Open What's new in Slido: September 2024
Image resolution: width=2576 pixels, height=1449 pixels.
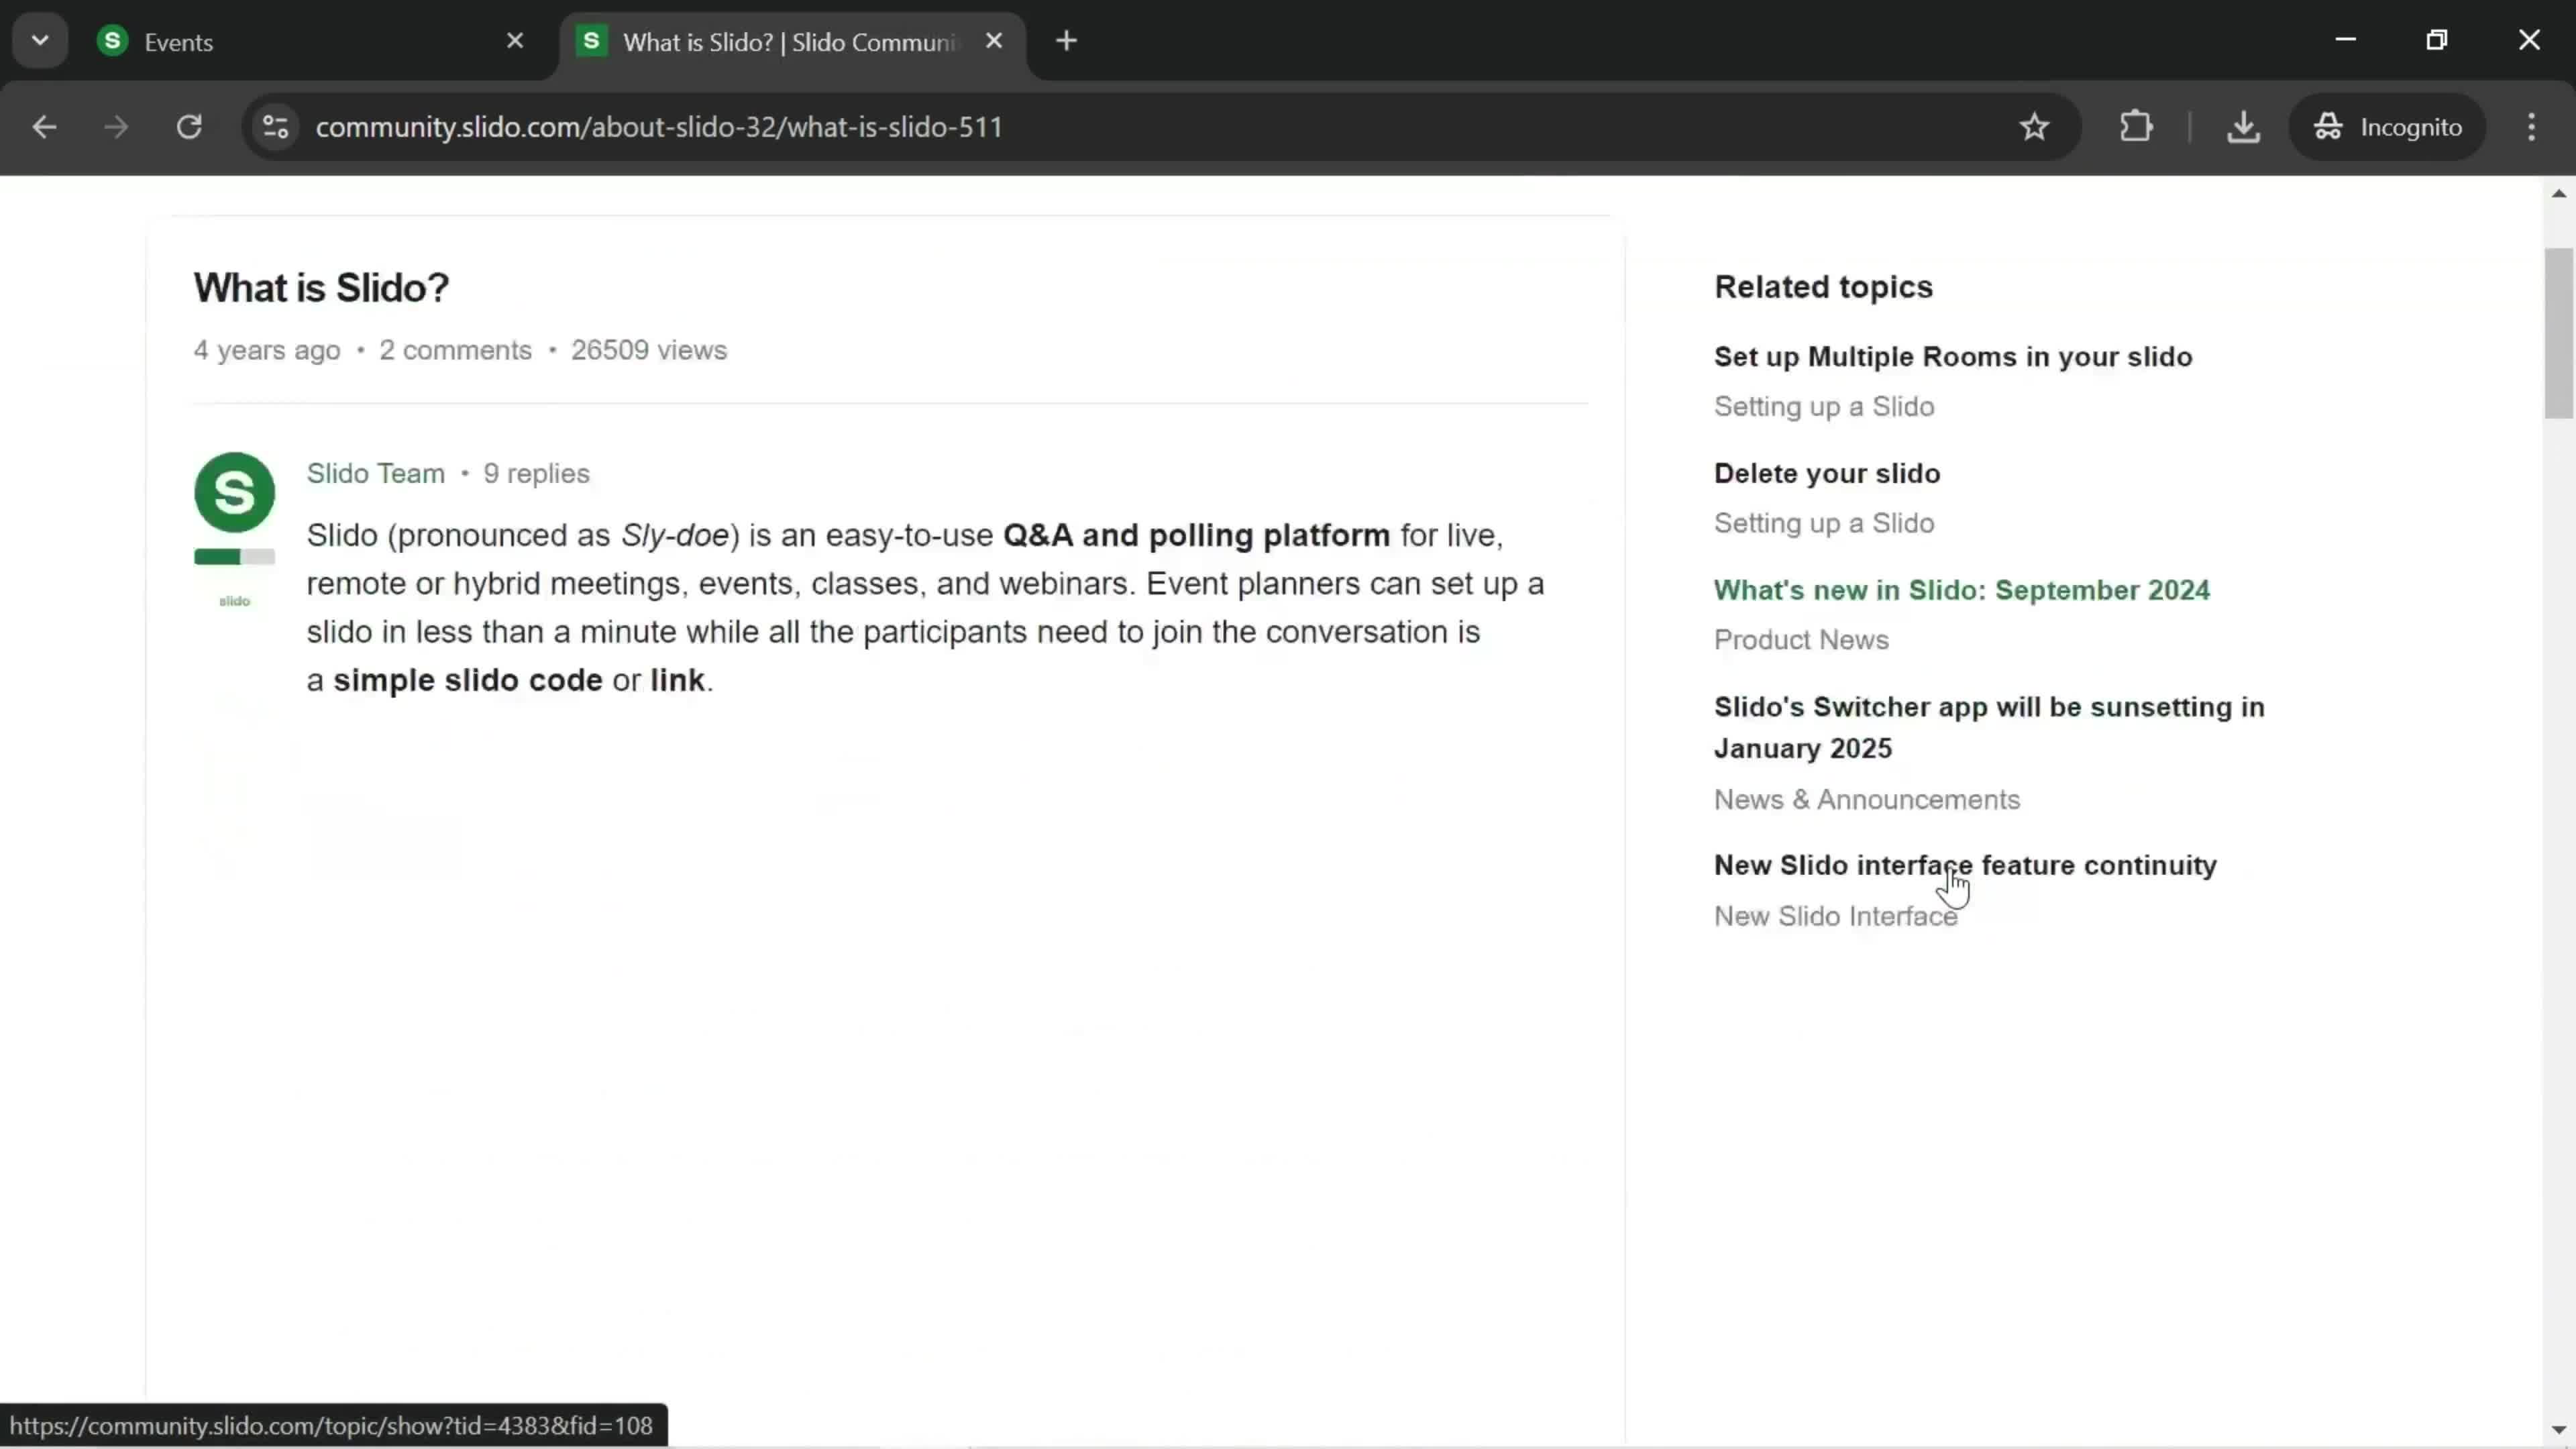click(1961, 590)
